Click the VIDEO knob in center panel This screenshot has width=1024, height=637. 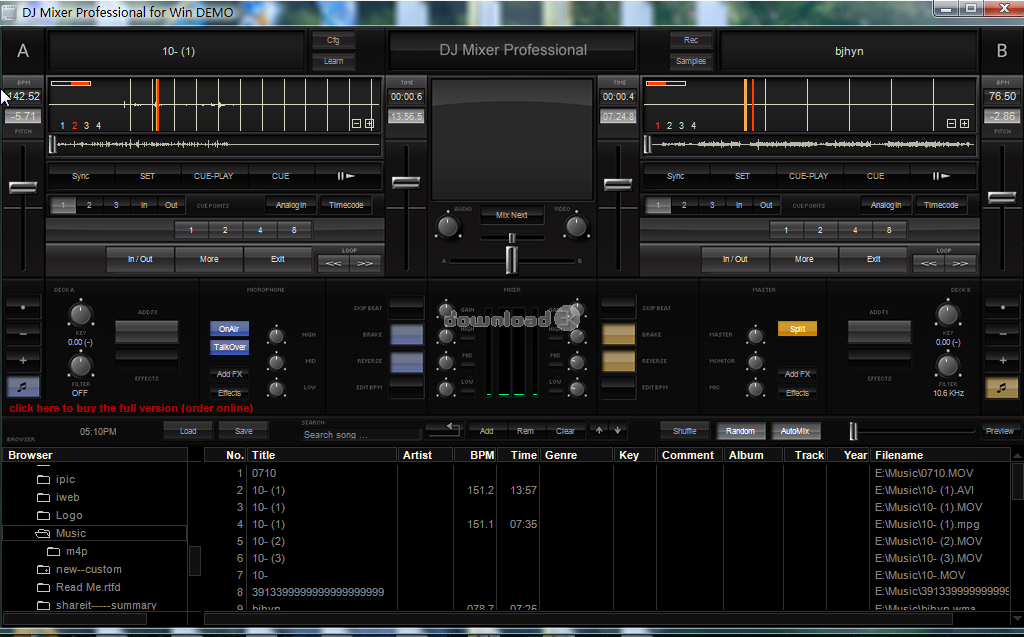pos(576,227)
